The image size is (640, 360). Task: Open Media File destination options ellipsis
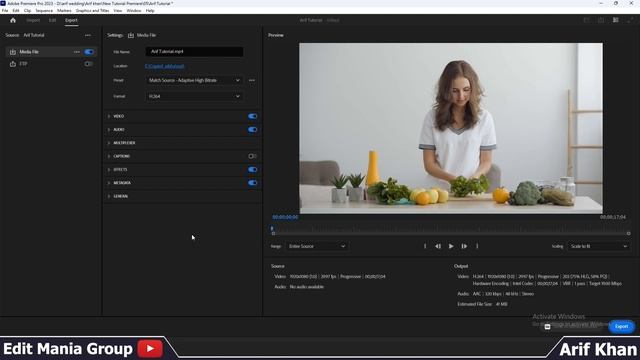[77, 52]
